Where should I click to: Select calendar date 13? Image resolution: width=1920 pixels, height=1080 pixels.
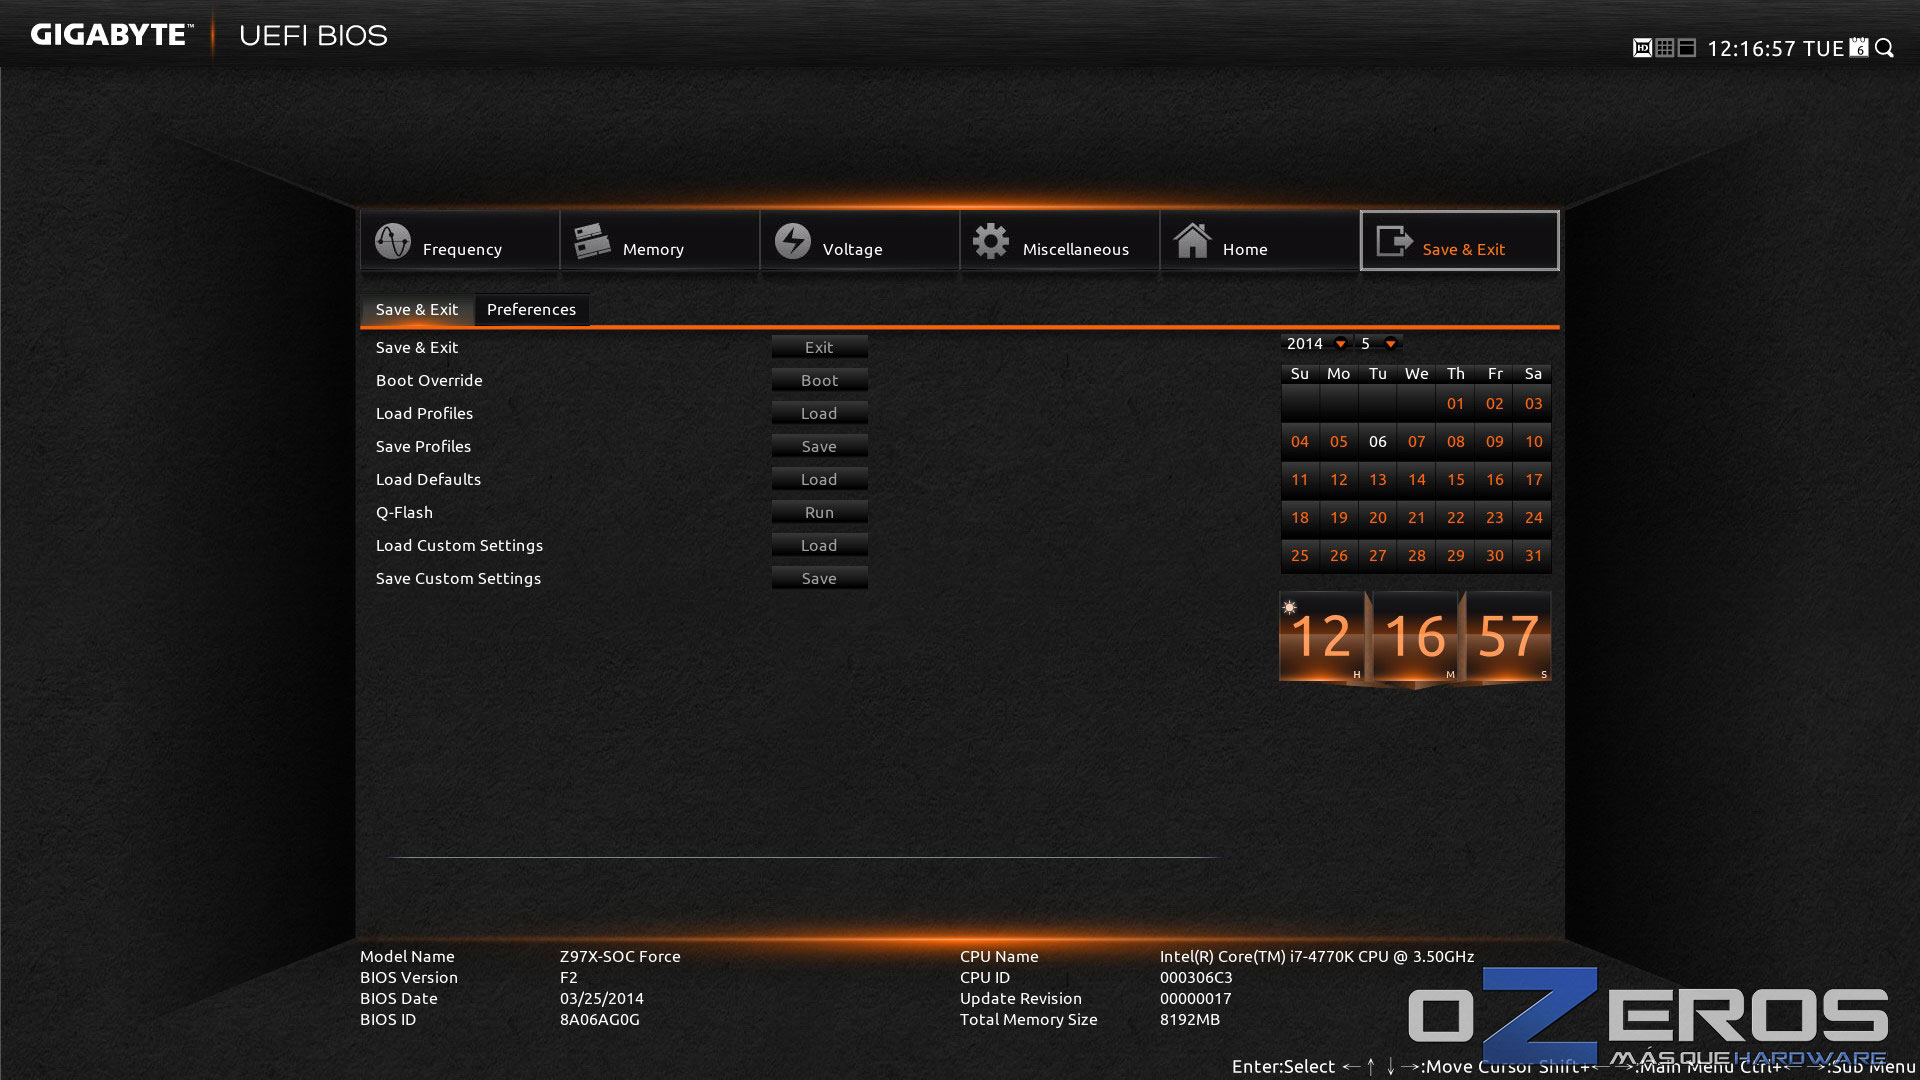(1378, 480)
